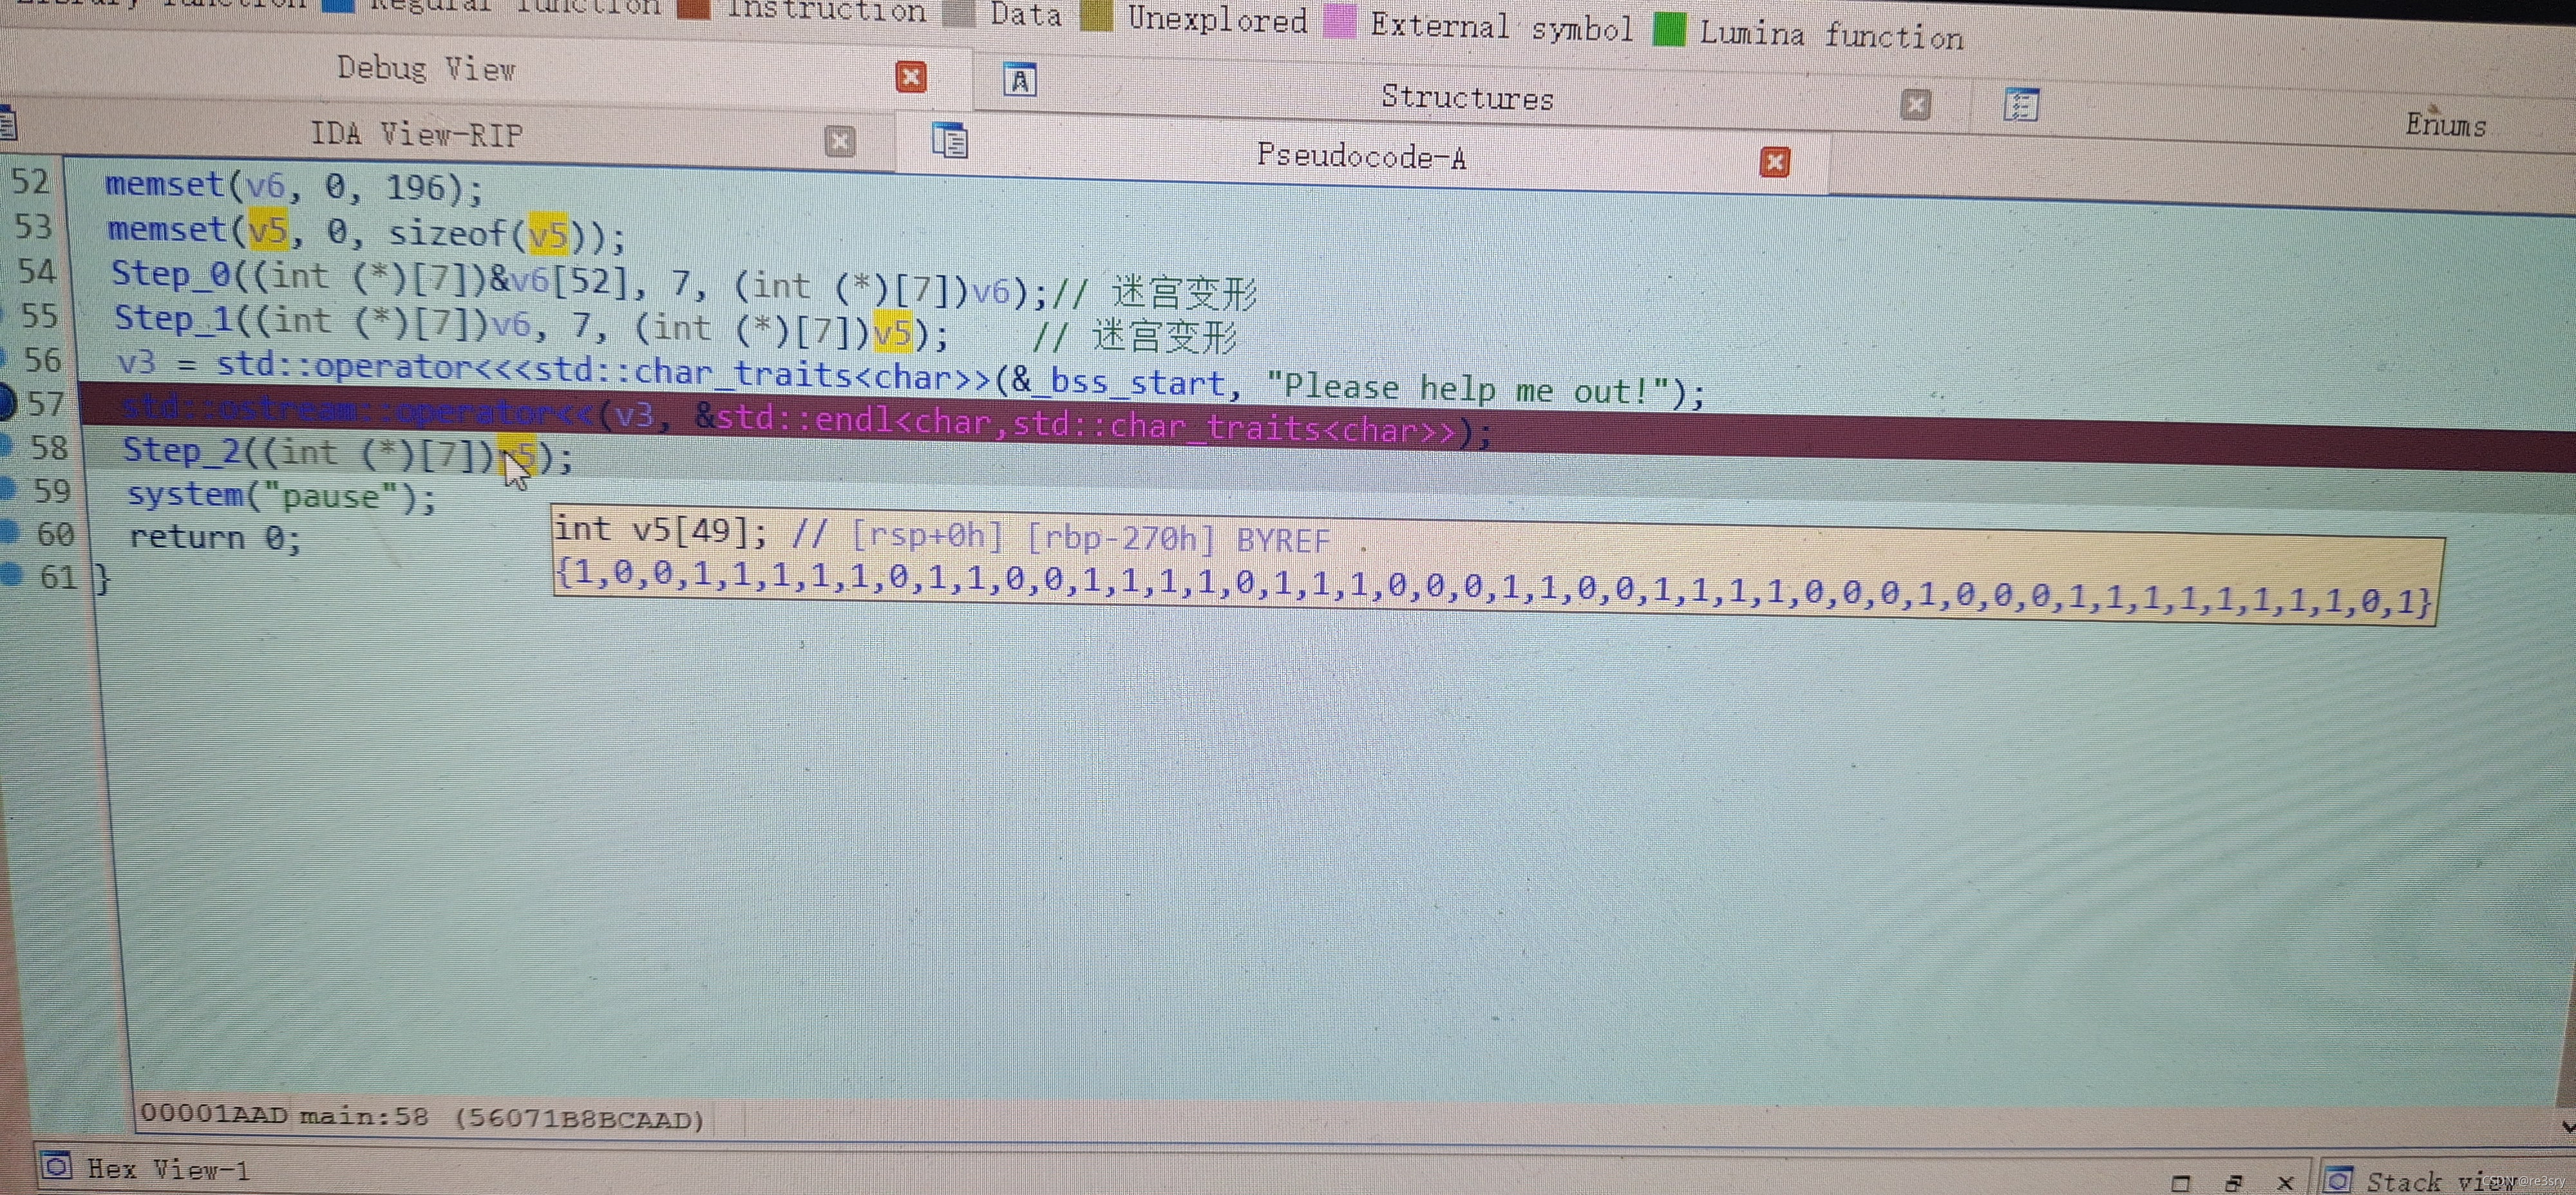Maximize the Hex View-1 panel

[x=2180, y=1183]
